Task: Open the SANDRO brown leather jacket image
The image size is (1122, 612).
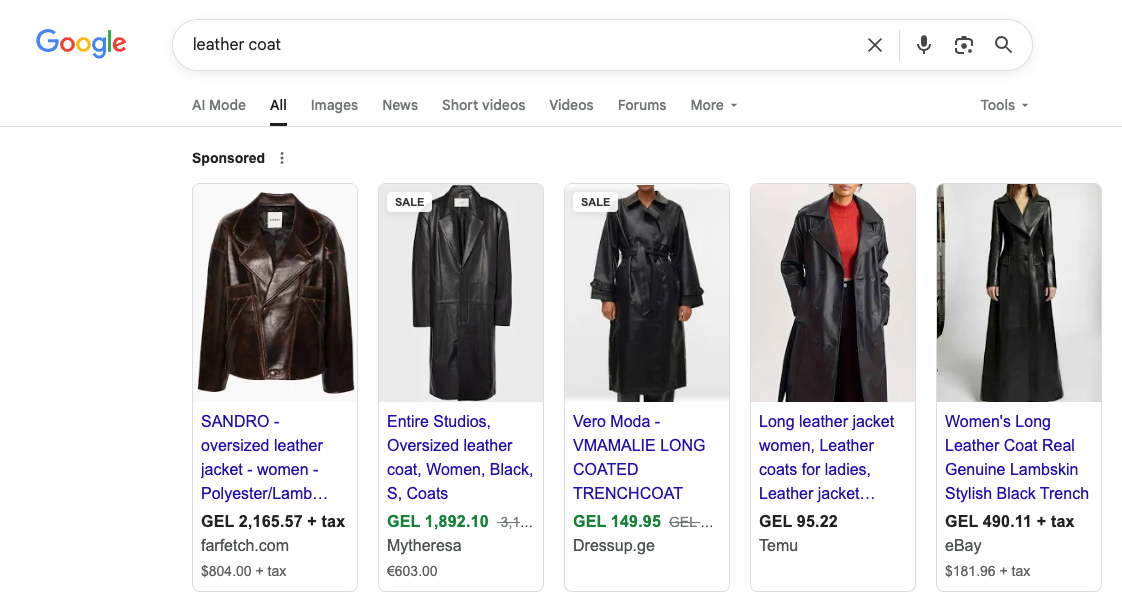Action: pyautogui.click(x=275, y=292)
